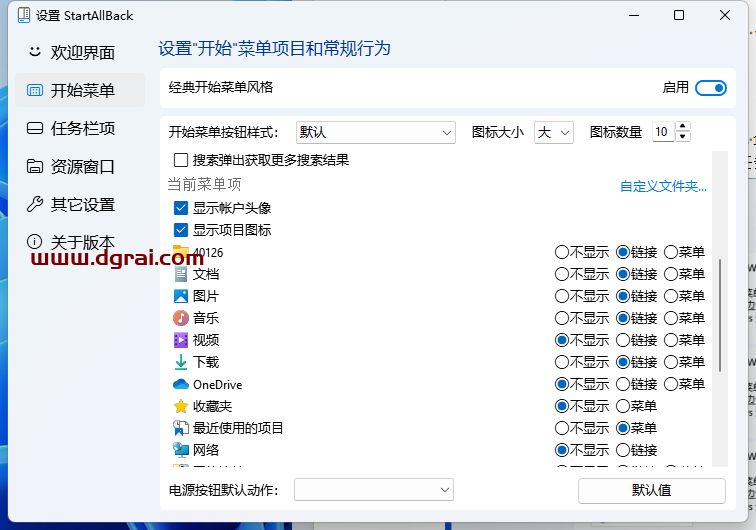Image resolution: width=756 pixels, height=530 pixels.
Task: Select 菜单 for the 40126 folder
Action: coord(671,252)
